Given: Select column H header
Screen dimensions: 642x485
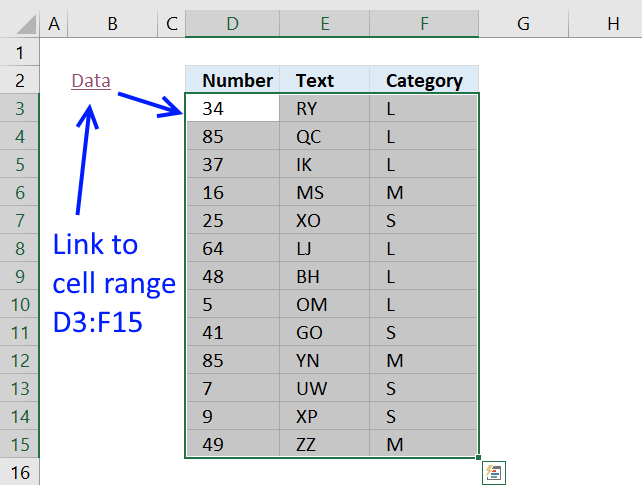Looking at the screenshot, I should [606, 24].
